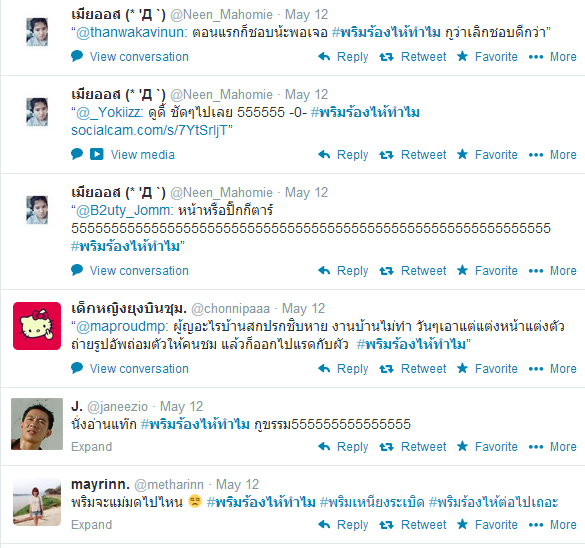585x548 pixels.
Task: Open J.'s profile photo
Action: click(x=37, y=424)
